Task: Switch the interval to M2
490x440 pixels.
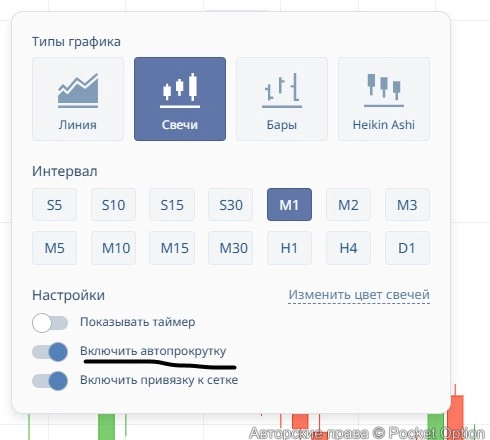Action: pos(348,205)
